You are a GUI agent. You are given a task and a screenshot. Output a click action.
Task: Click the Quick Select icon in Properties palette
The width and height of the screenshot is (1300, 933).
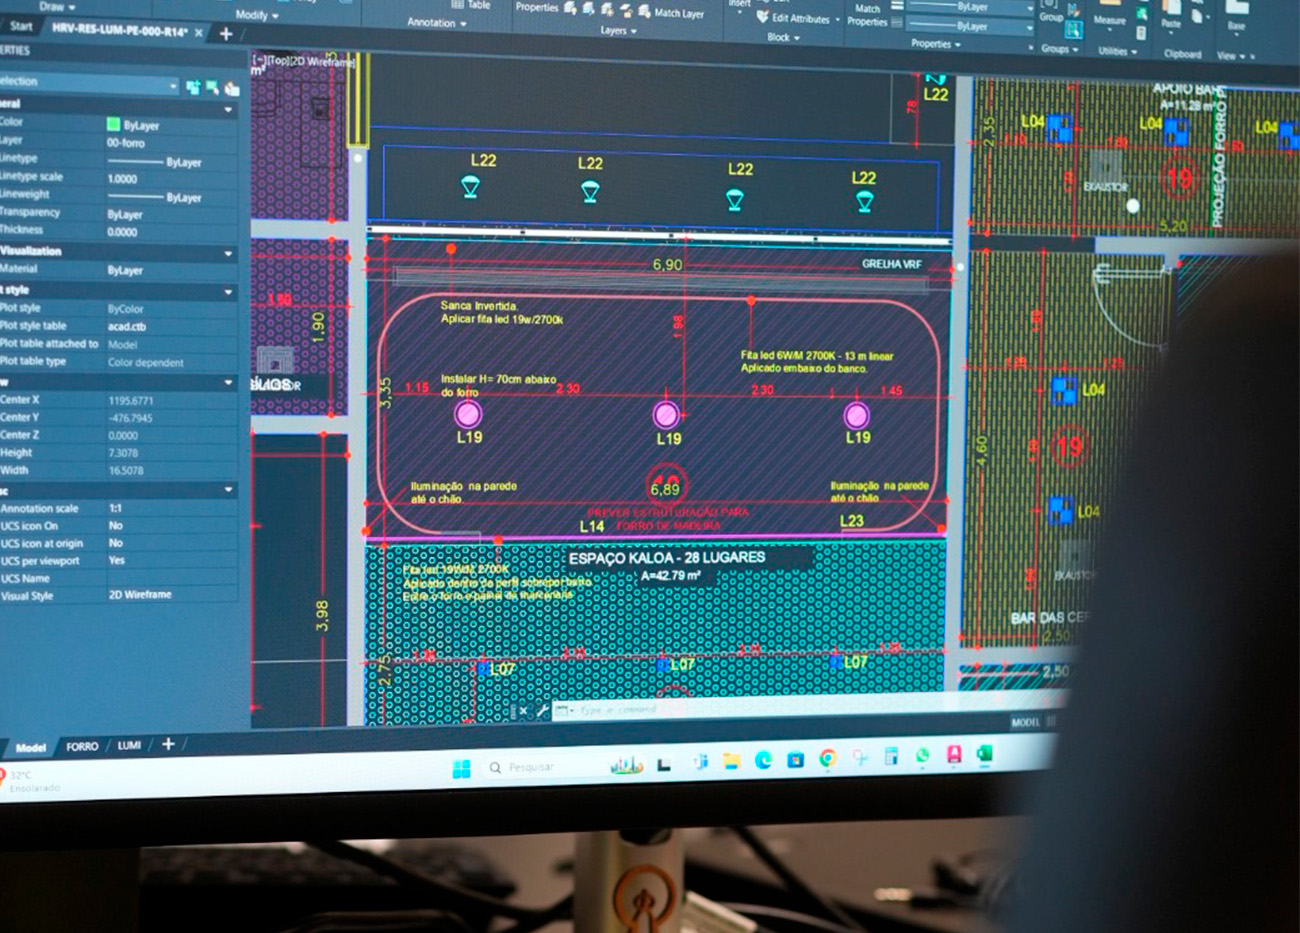[232, 89]
